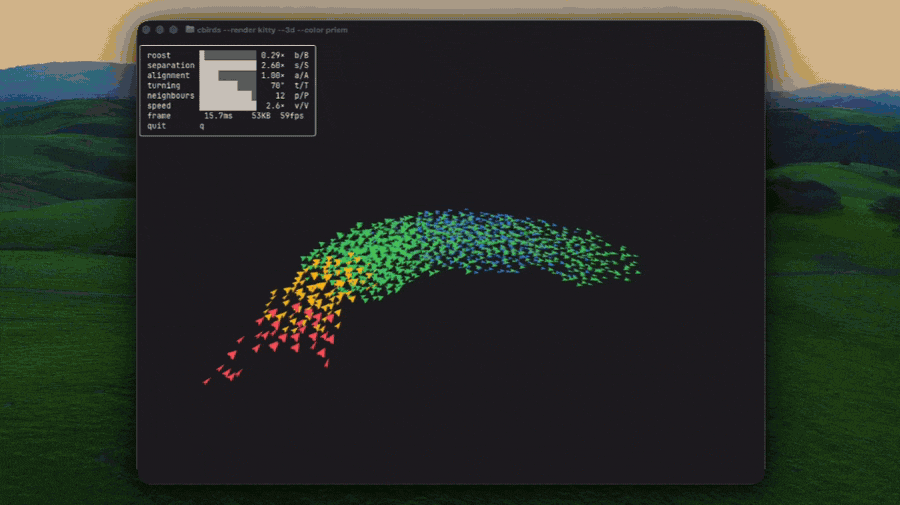Click the separation value 2.68×
Screen dimensions: 900x505
(273, 65)
